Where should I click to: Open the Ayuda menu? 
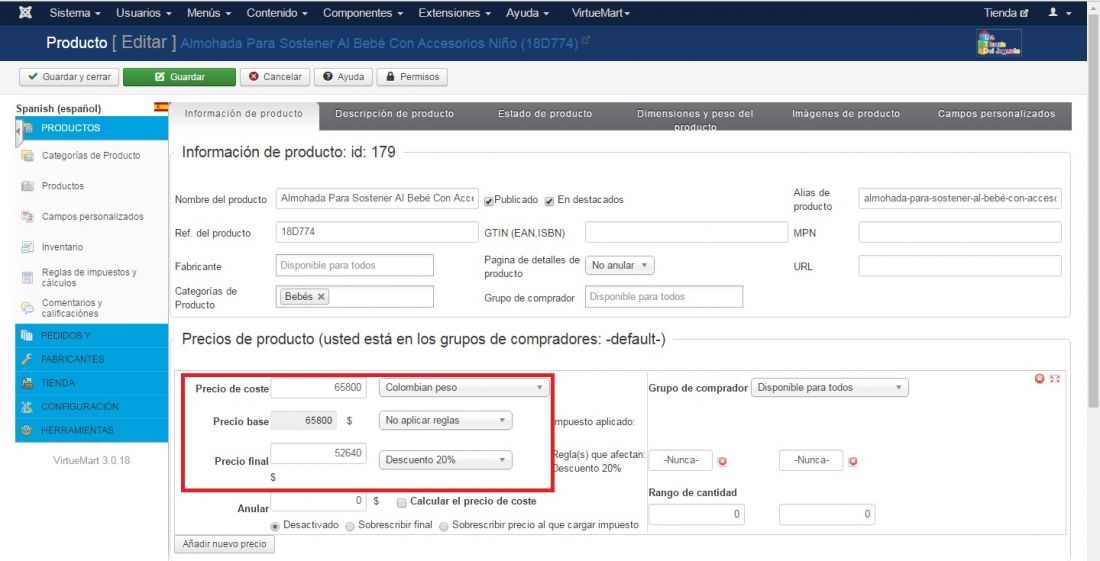pos(528,13)
